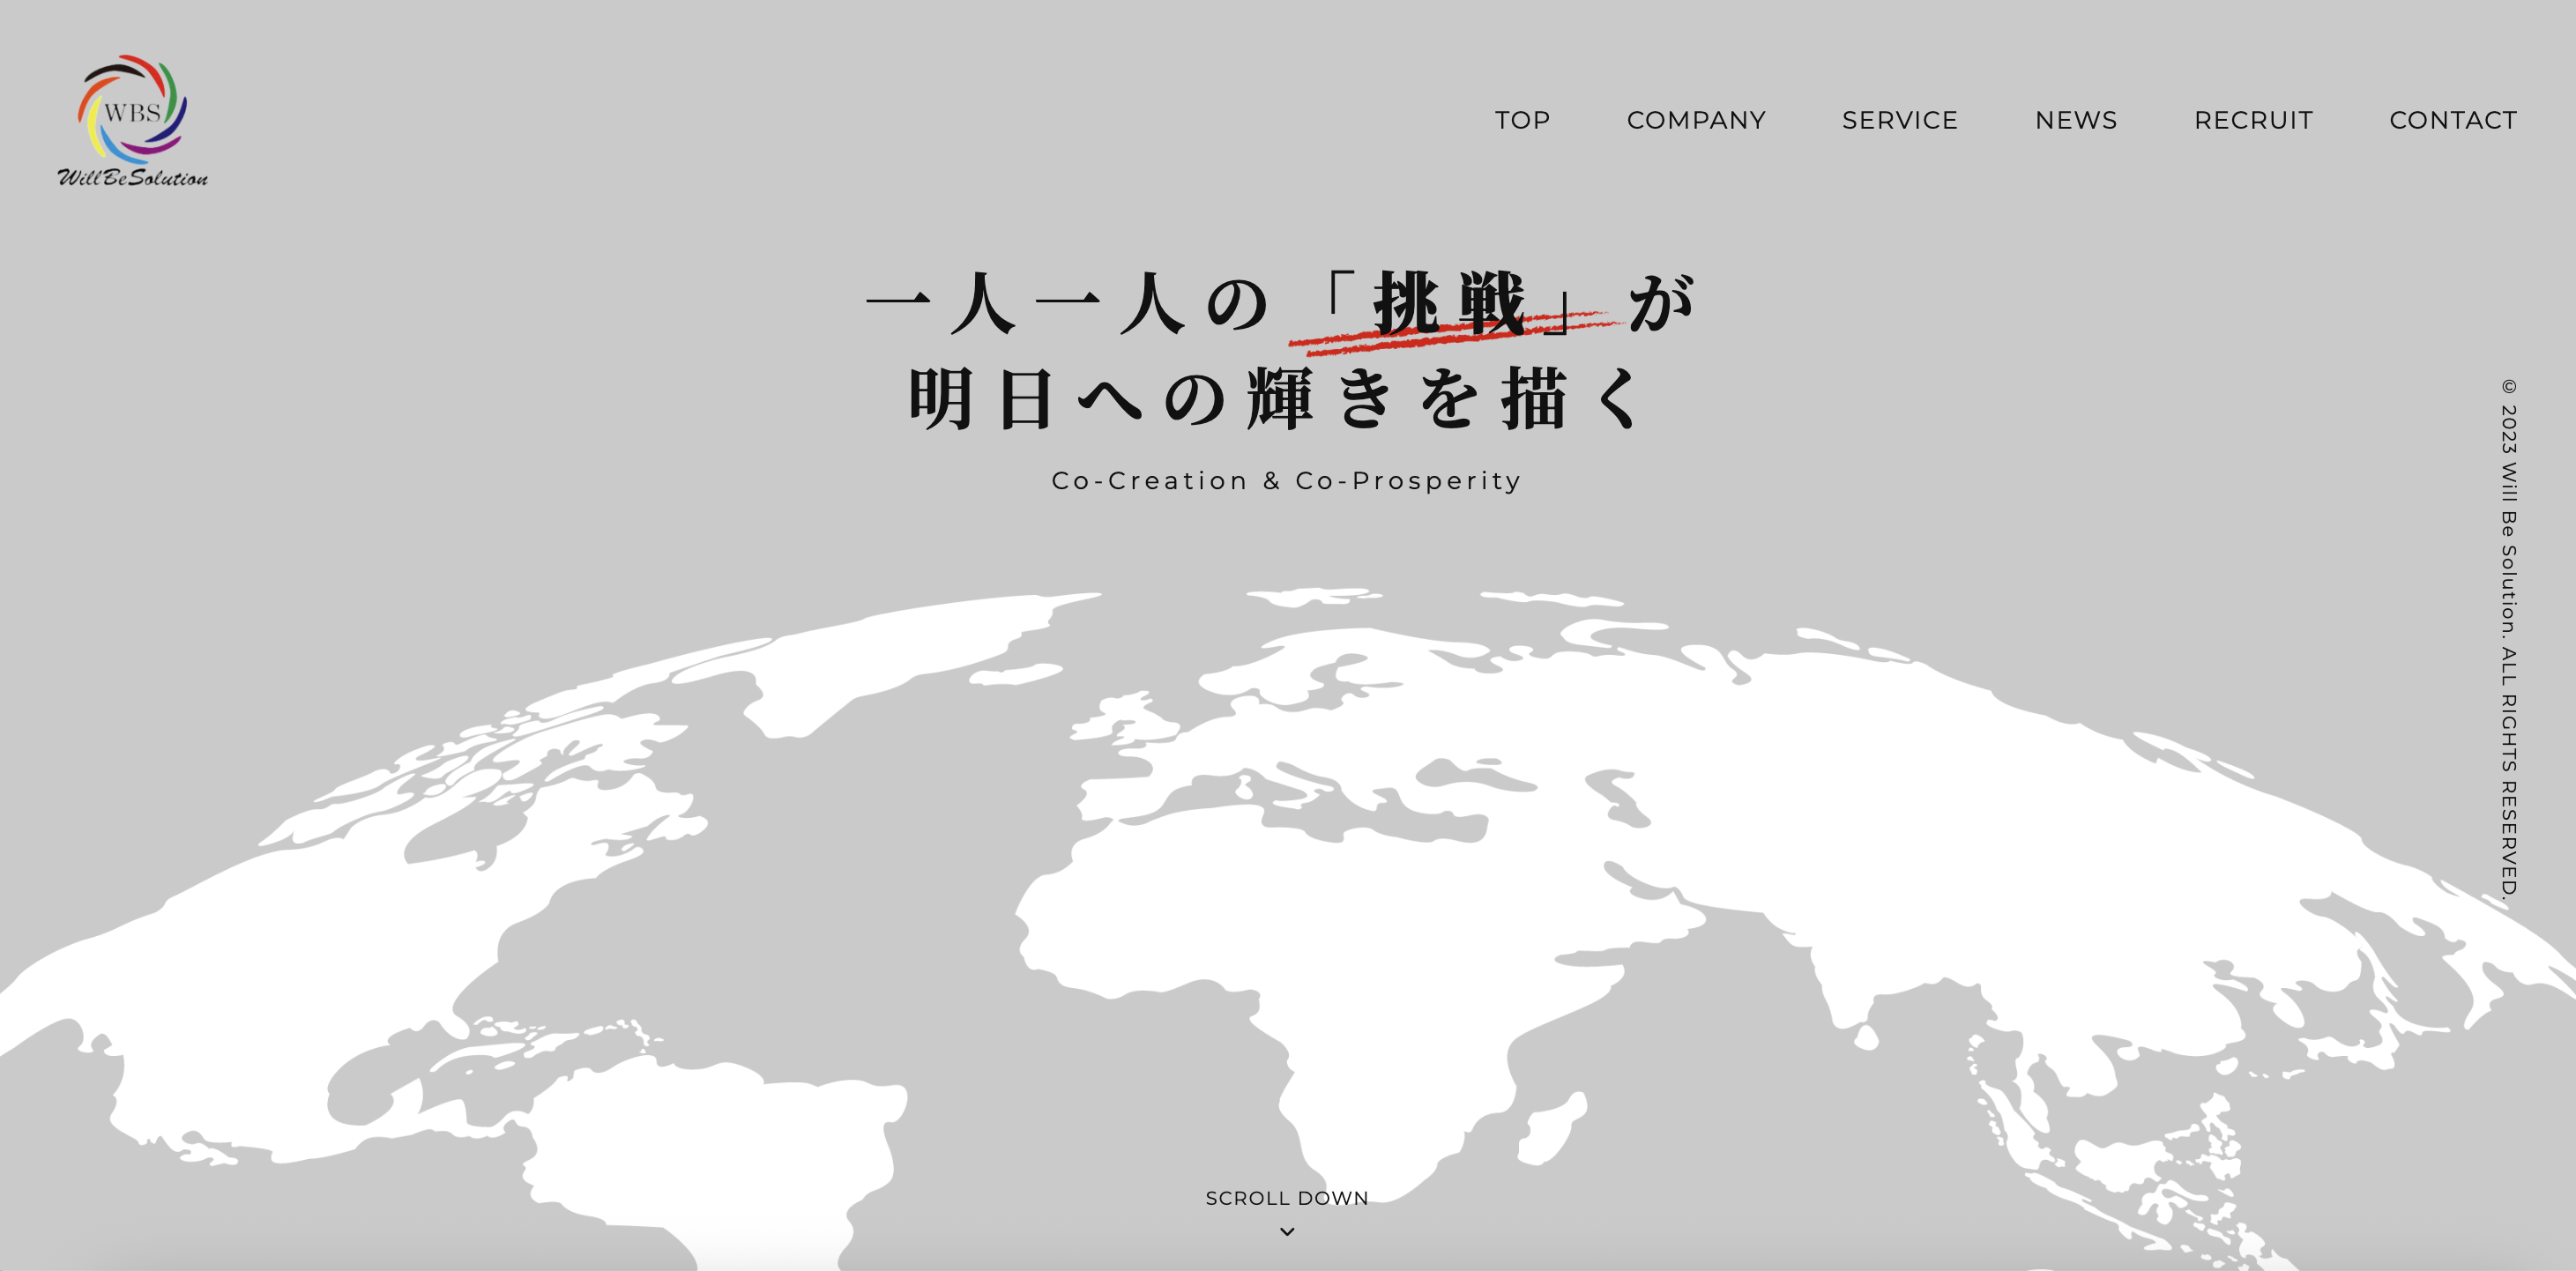Open the RECRUIT page link

pos(2253,121)
